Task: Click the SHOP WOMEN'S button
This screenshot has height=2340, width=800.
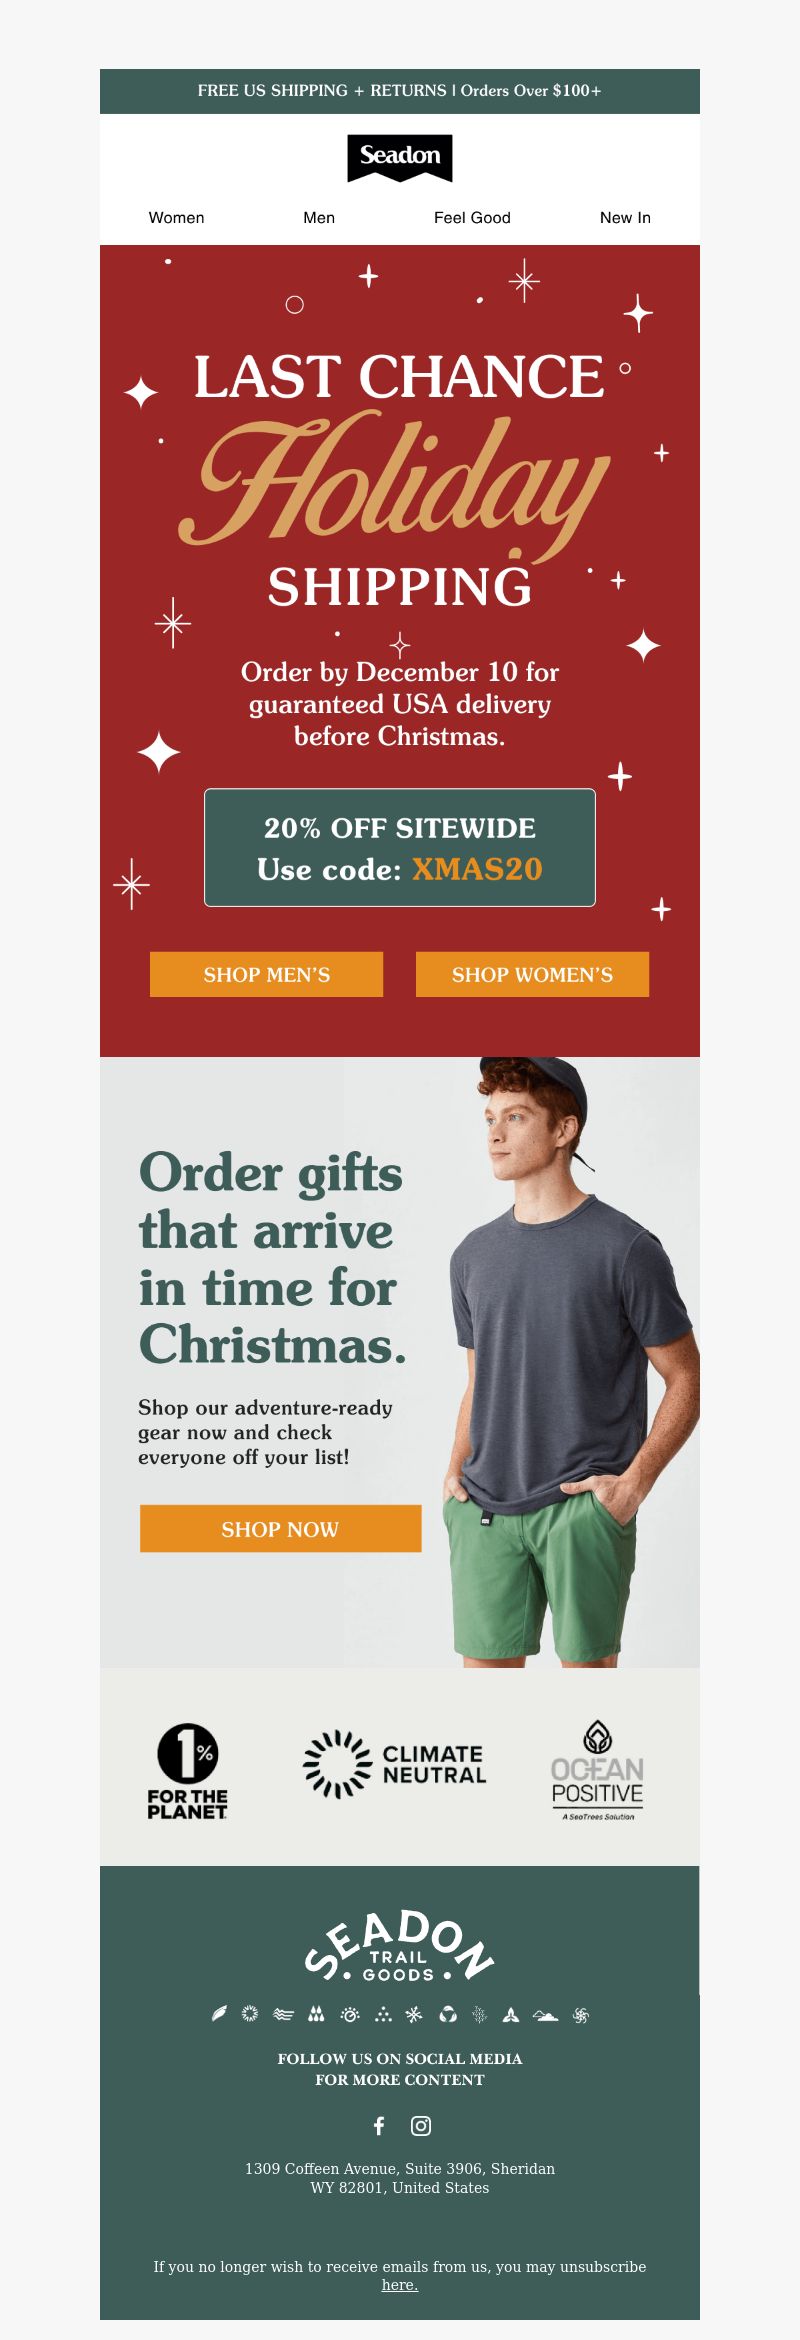Action: click(x=532, y=974)
